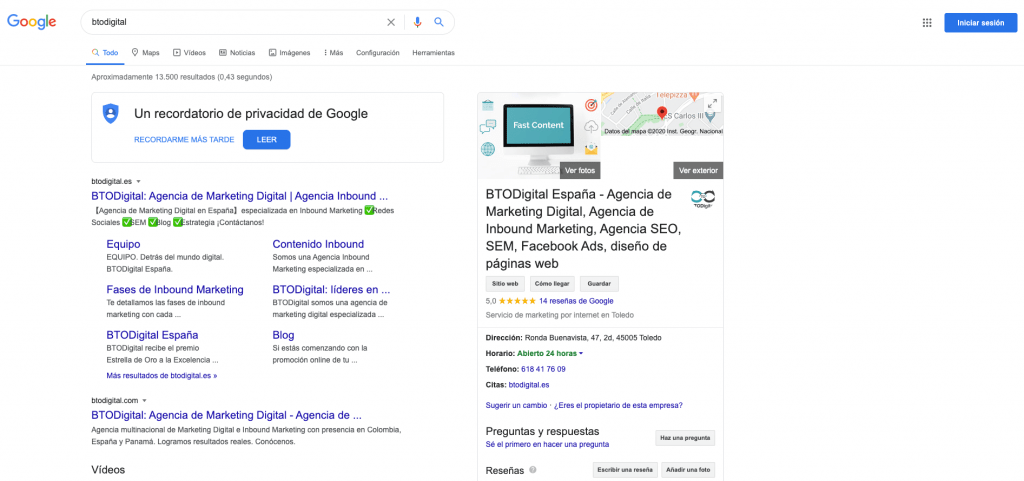This screenshot has height=481, width=1024.
Task: Switch to the Imágenes tab
Action: pyautogui.click(x=289, y=53)
